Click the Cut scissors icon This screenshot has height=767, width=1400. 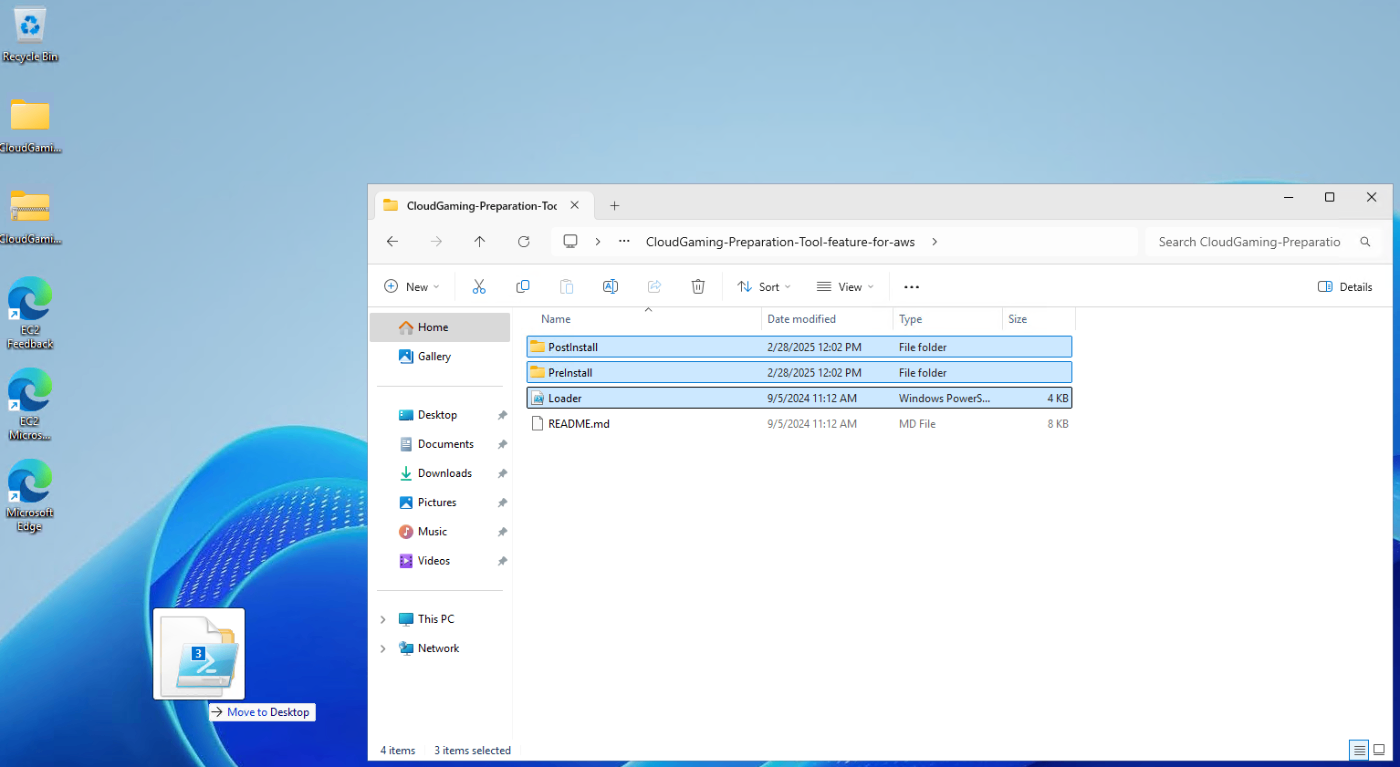point(479,287)
